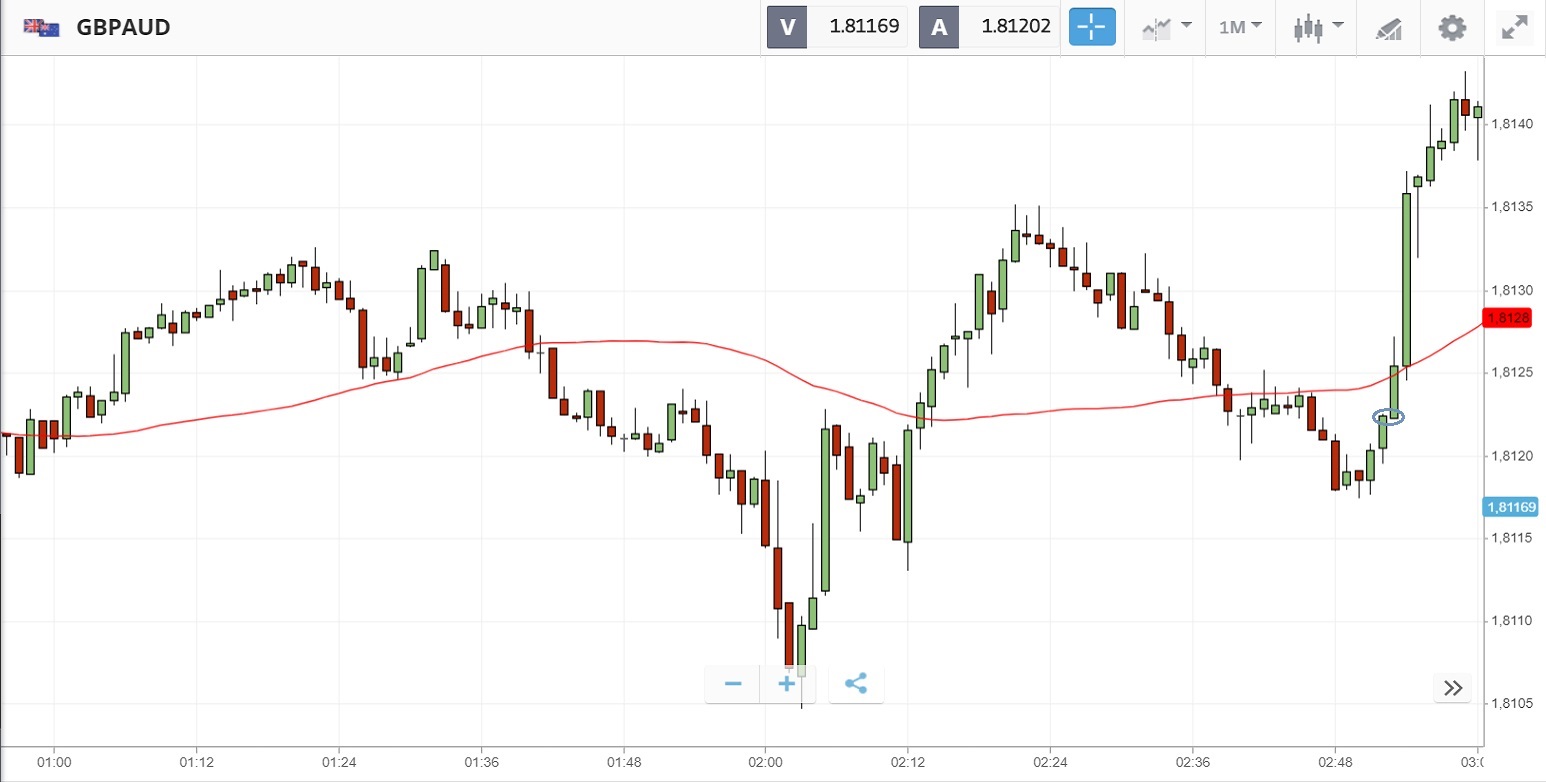1546x782 pixels.
Task: Toggle the crosshair cursor button
Action: click(1092, 27)
